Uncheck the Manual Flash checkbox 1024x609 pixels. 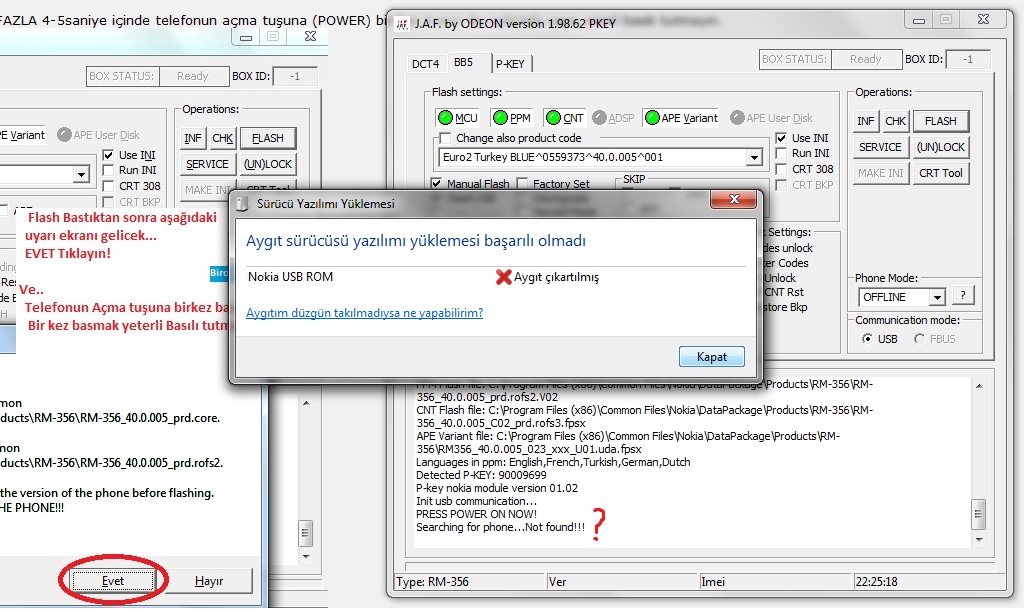coord(436,183)
